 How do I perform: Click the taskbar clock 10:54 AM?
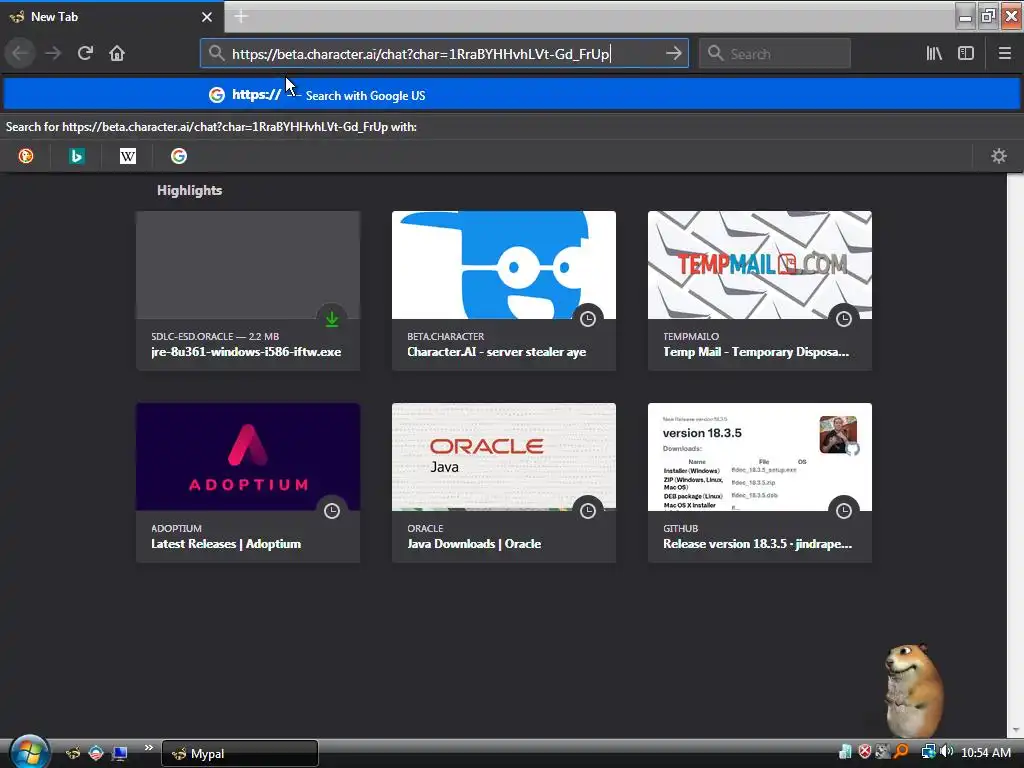[986, 753]
